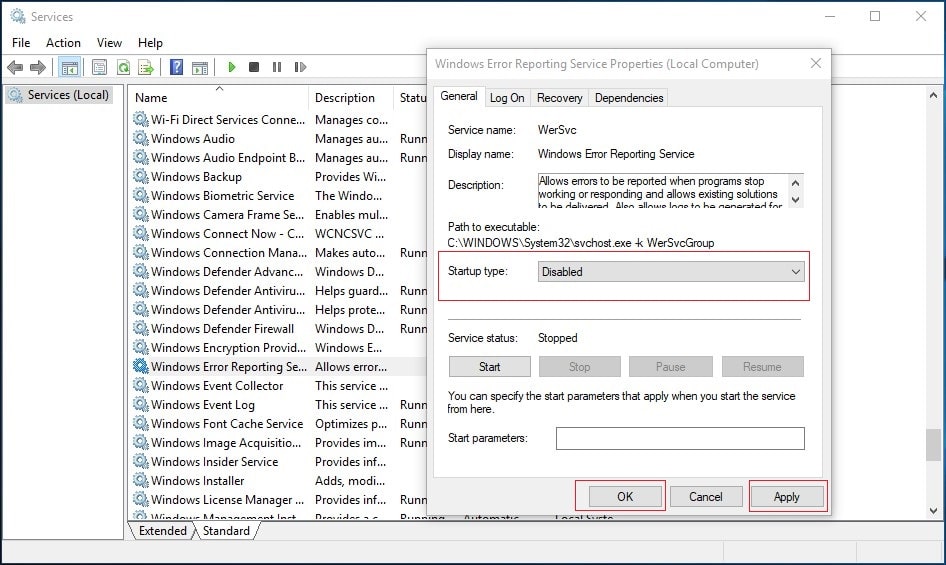Select Windows Image Acquisition row
Image resolution: width=946 pixels, height=565 pixels.
pos(279,442)
